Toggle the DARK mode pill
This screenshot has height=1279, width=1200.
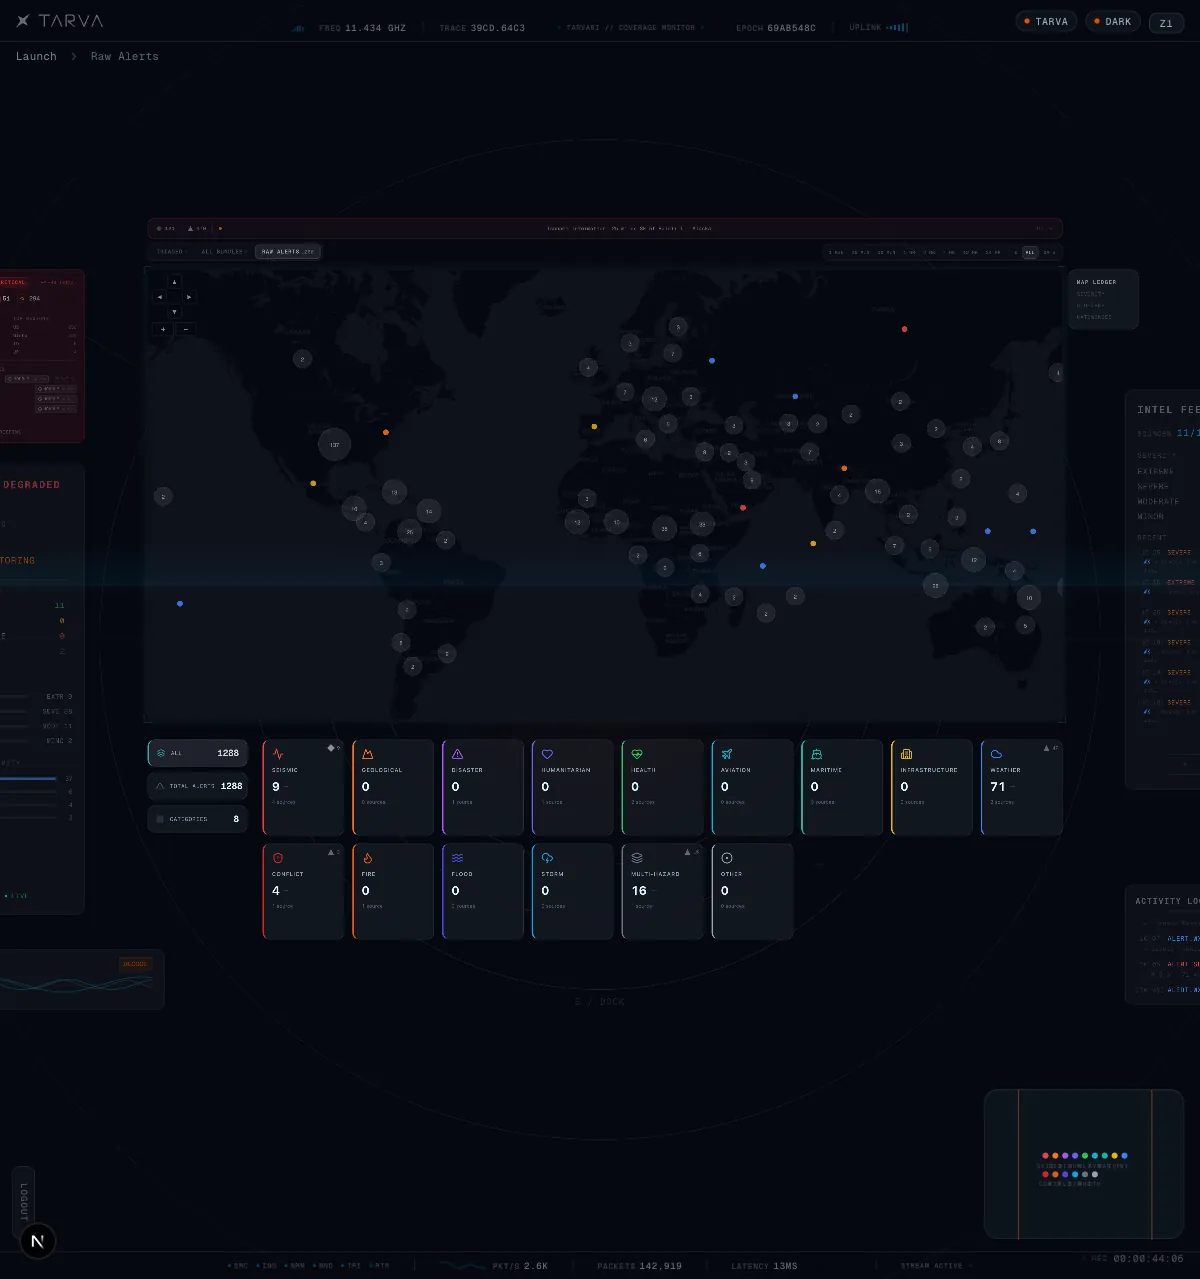(x=1113, y=21)
